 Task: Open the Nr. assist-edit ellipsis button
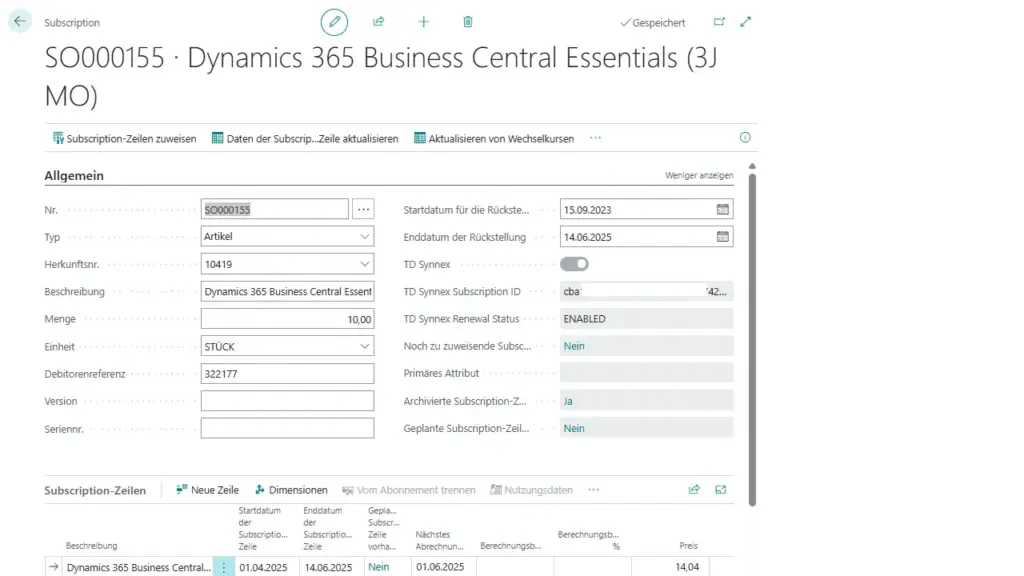coord(363,210)
